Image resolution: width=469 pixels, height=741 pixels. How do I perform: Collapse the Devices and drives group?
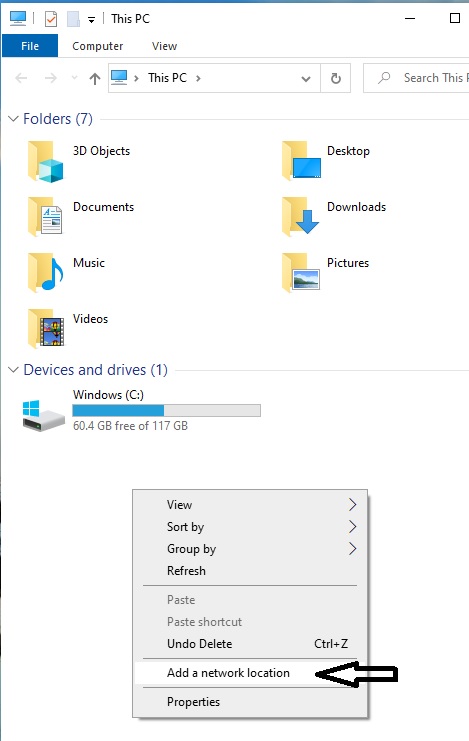coord(13,370)
